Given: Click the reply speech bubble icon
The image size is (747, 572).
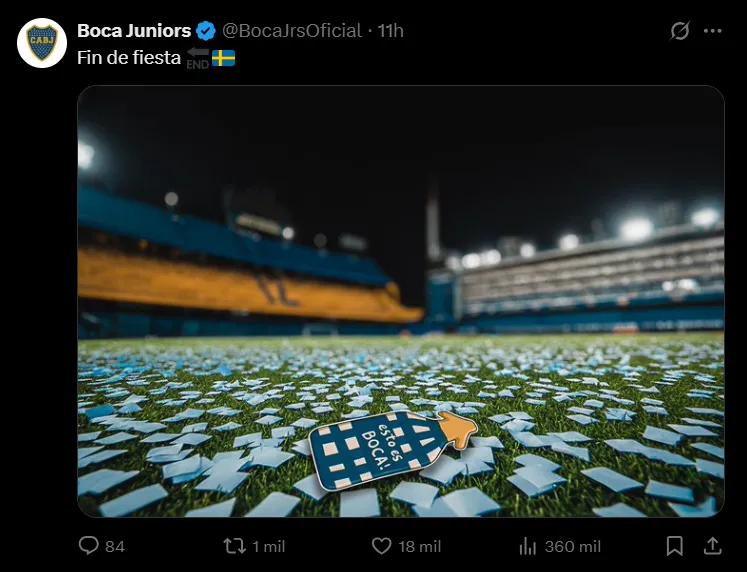Looking at the screenshot, I should (x=88, y=546).
